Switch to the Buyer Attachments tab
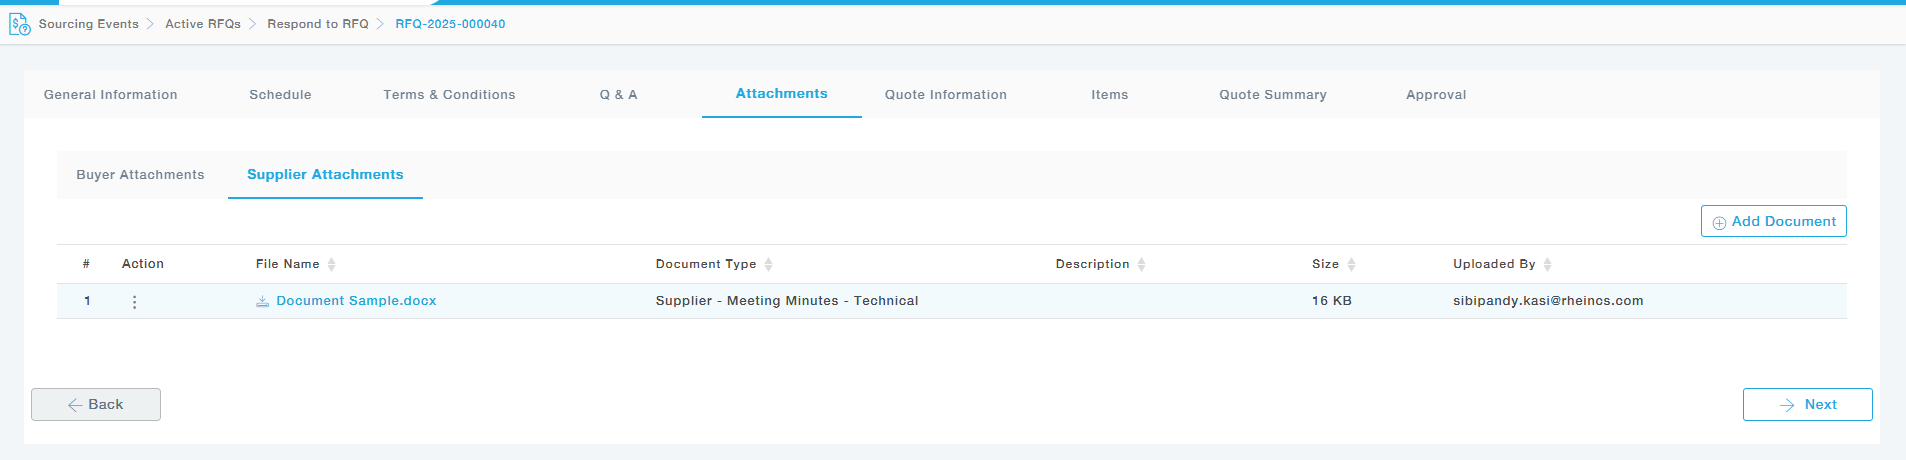The height and width of the screenshot is (460, 1906). (140, 175)
